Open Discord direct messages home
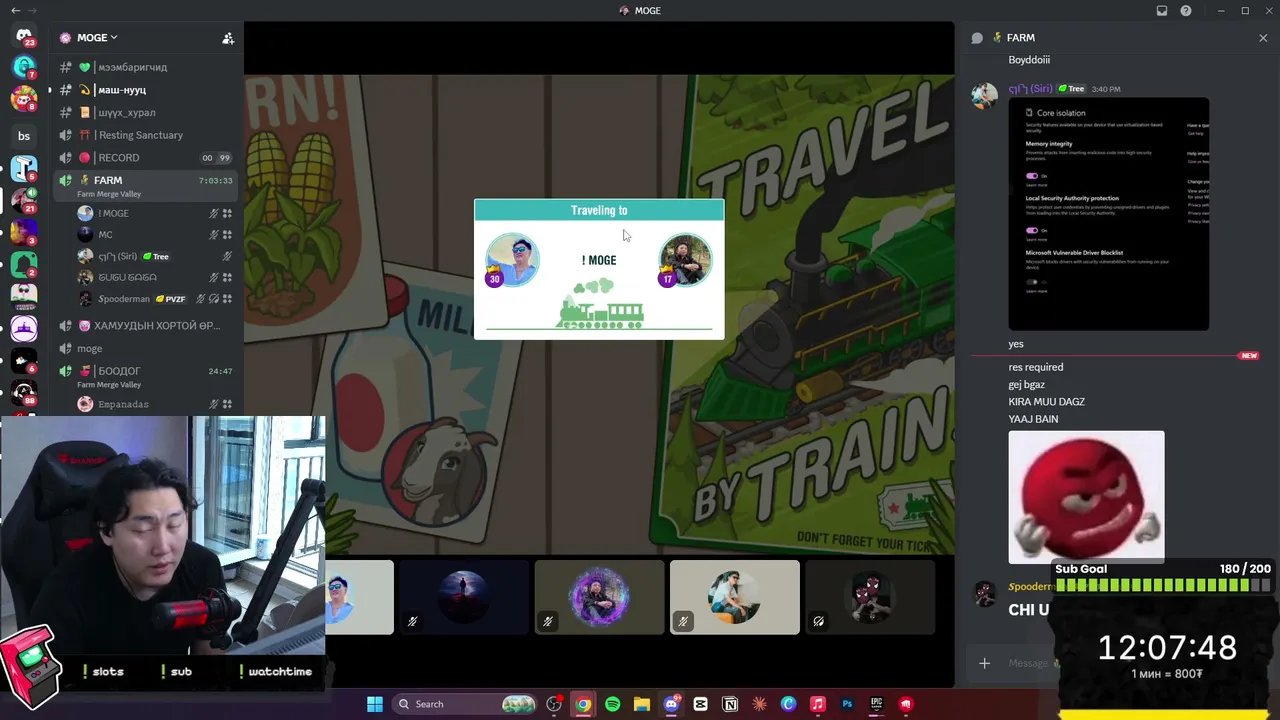The width and height of the screenshot is (1280, 720). pyautogui.click(x=24, y=37)
